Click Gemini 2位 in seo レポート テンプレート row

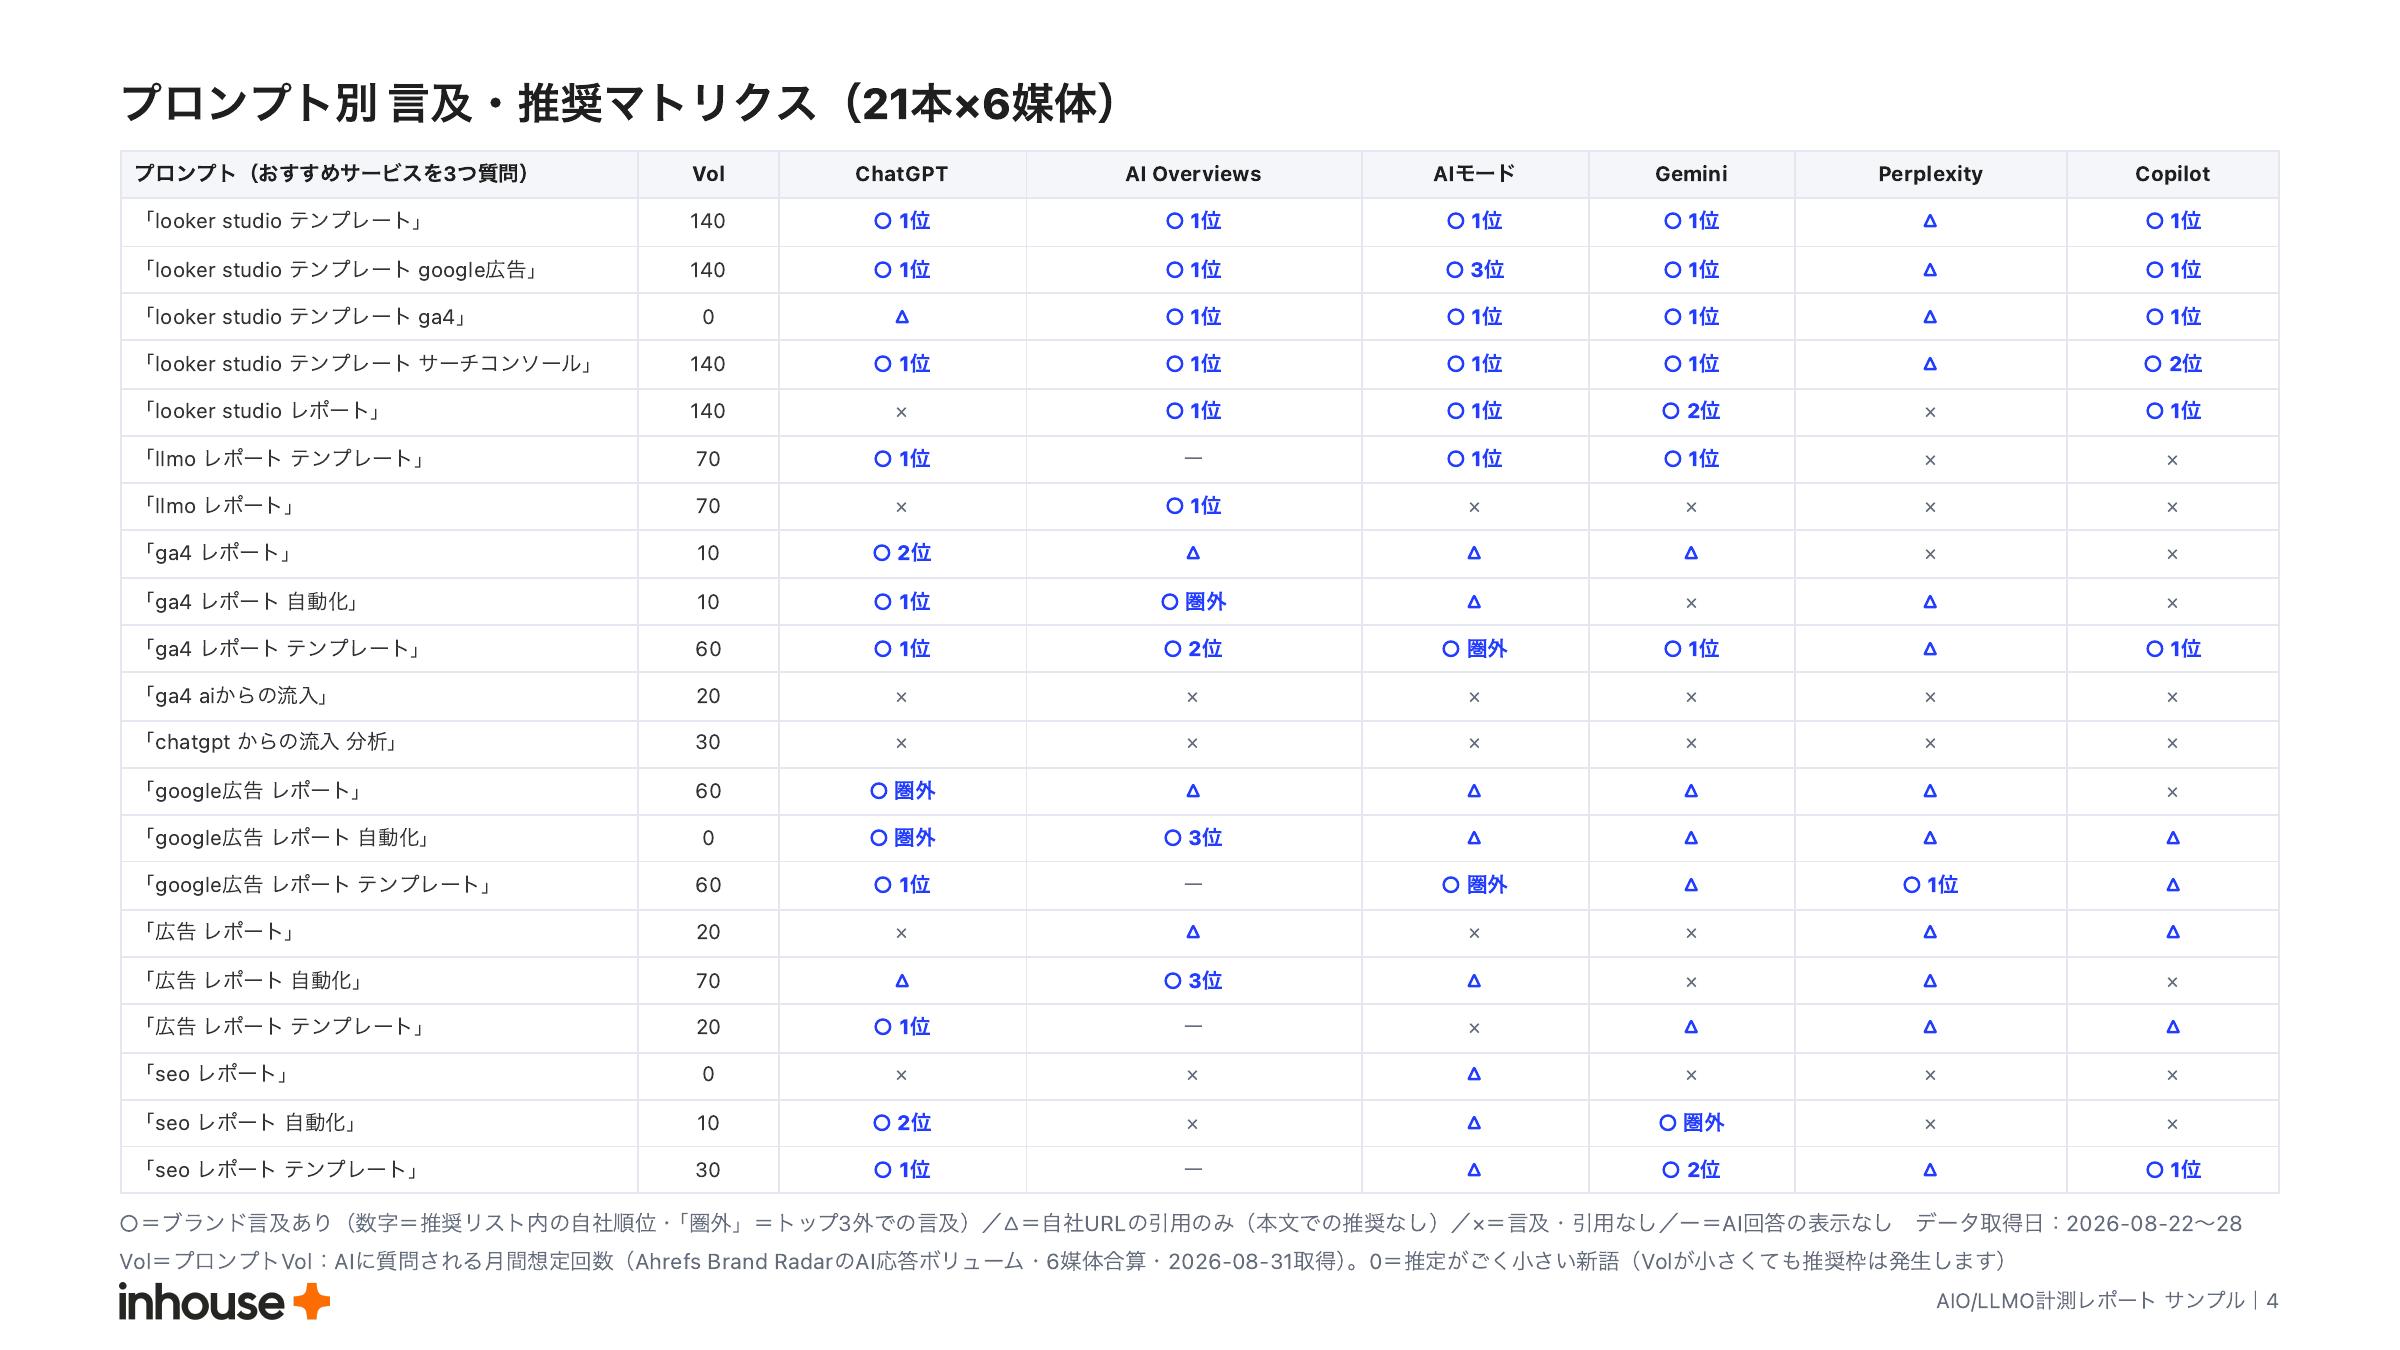pyautogui.click(x=1691, y=1170)
